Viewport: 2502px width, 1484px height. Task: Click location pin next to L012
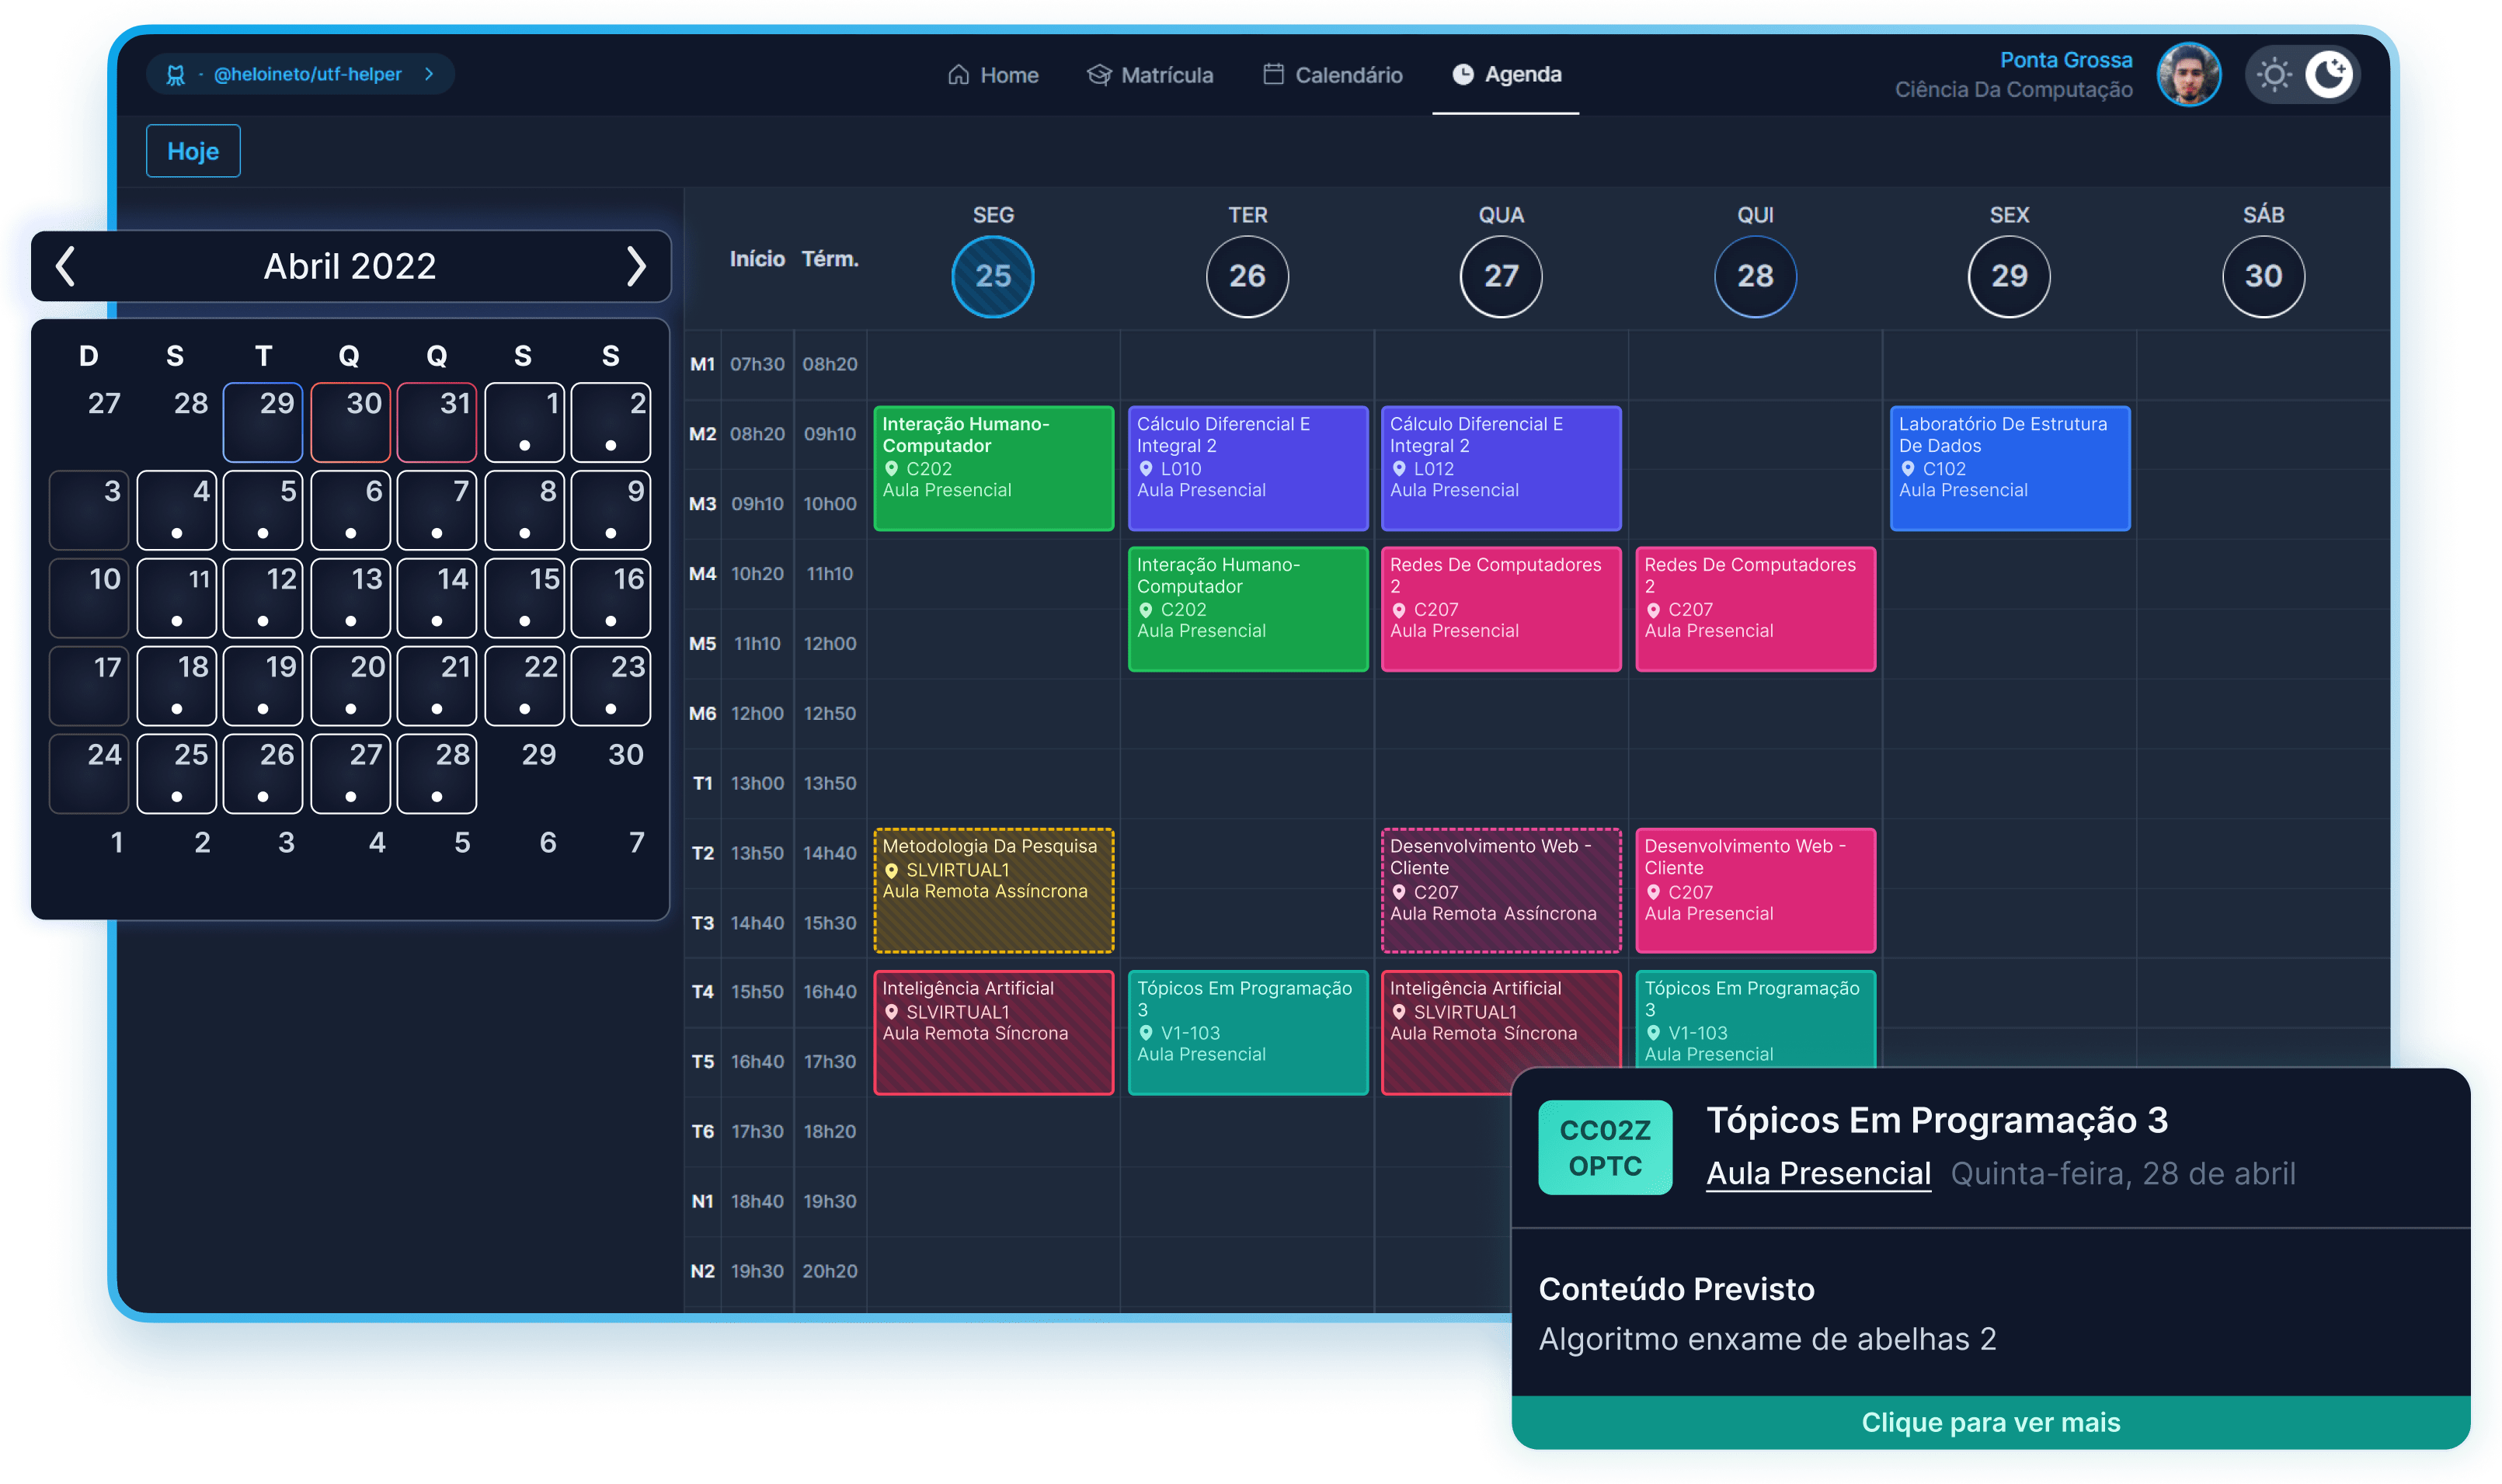point(1399,468)
